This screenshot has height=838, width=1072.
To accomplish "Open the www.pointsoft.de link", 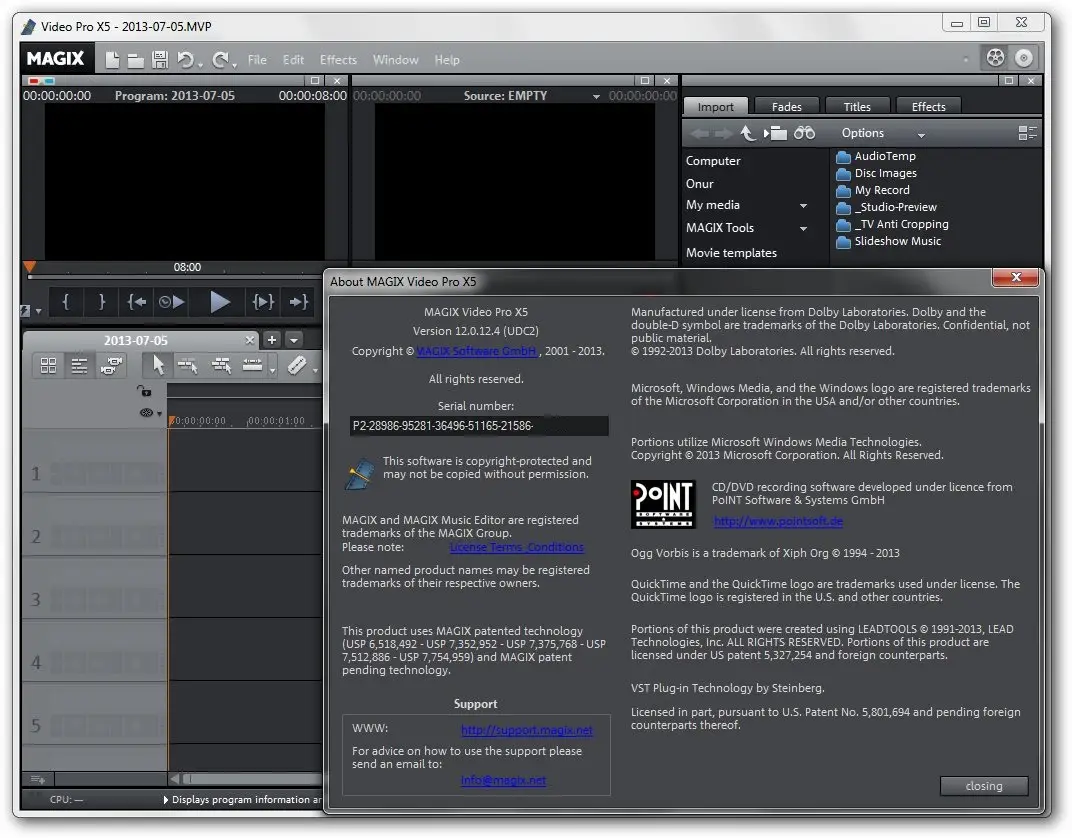I will [x=778, y=522].
